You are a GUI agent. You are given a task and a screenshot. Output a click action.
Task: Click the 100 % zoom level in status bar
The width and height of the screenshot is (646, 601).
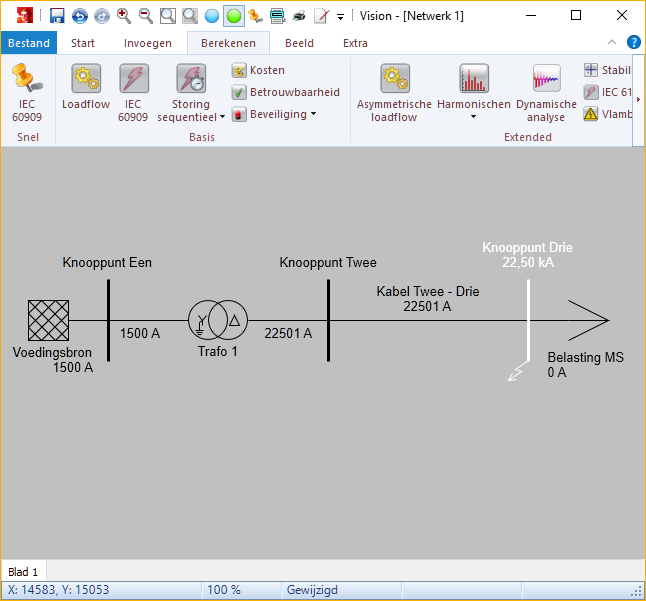[224, 590]
